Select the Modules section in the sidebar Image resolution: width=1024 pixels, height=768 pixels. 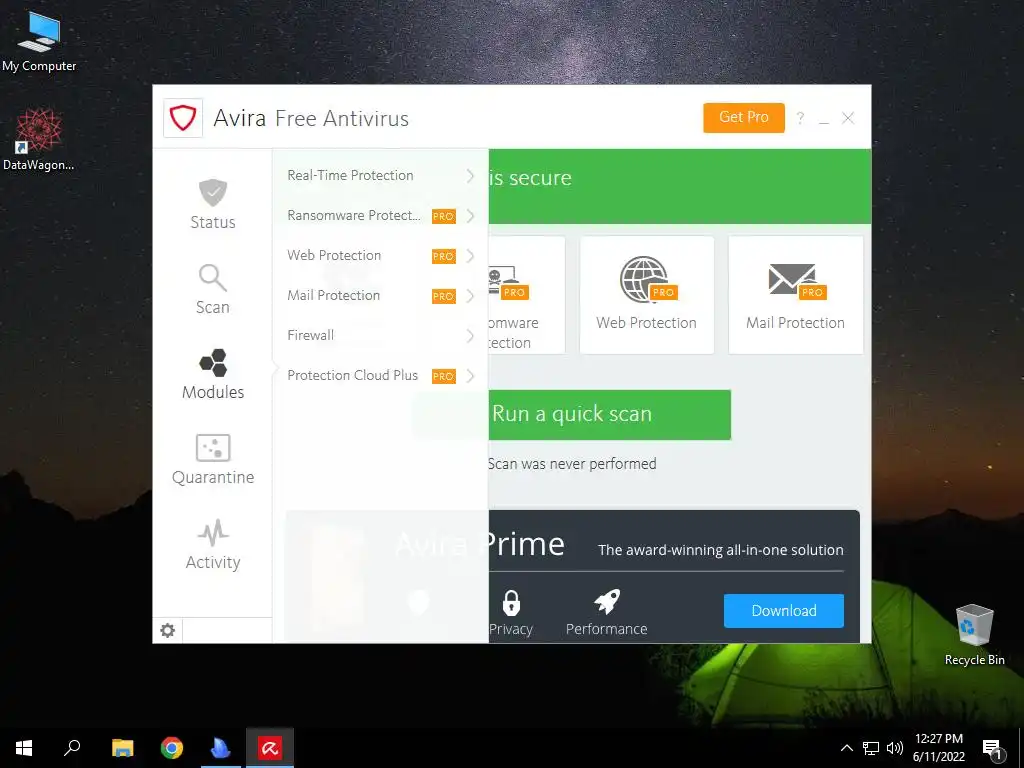point(213,374)
